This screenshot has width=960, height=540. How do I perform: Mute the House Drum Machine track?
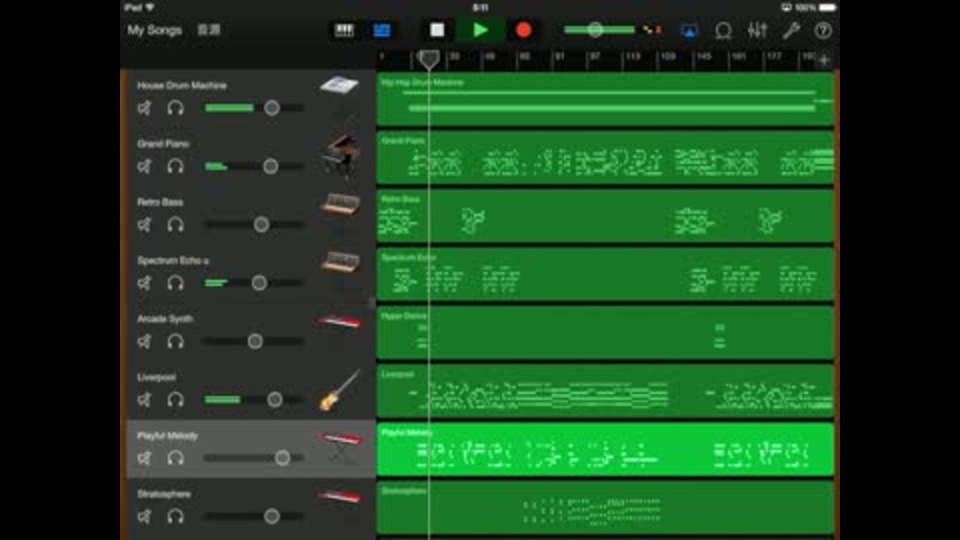[x=144, y=108]
